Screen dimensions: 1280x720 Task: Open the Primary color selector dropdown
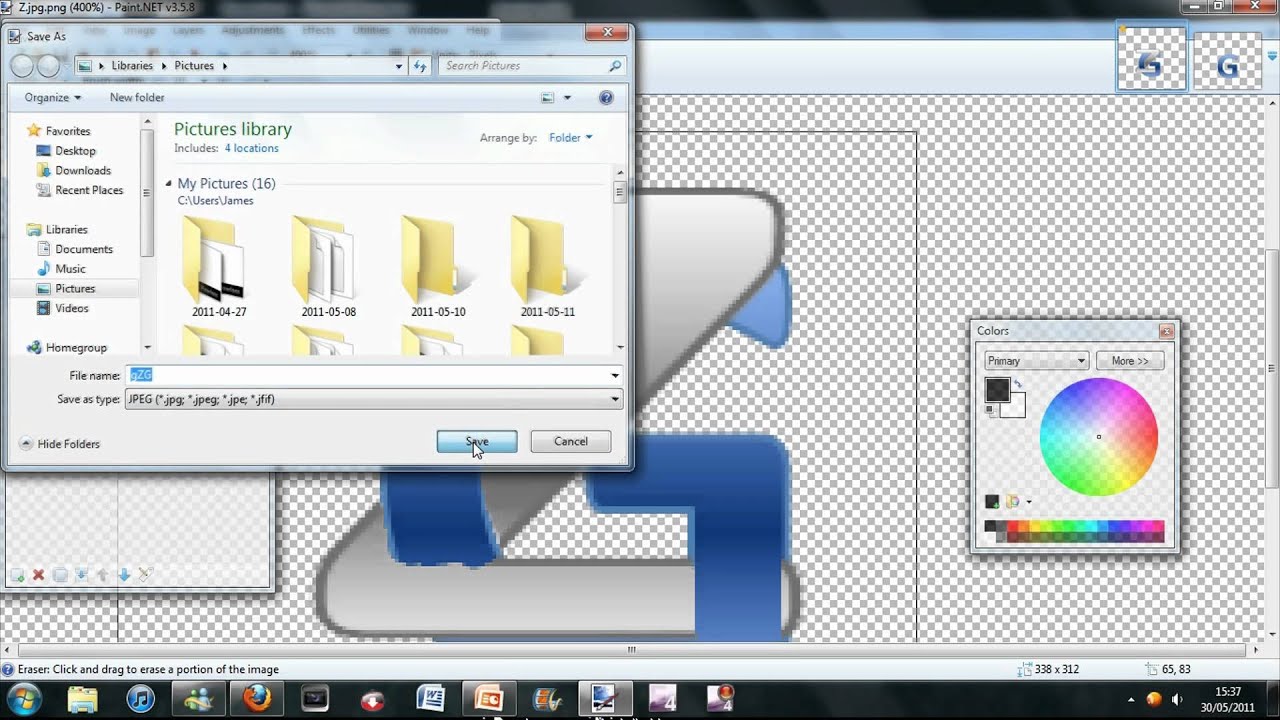coord(1036,361)
